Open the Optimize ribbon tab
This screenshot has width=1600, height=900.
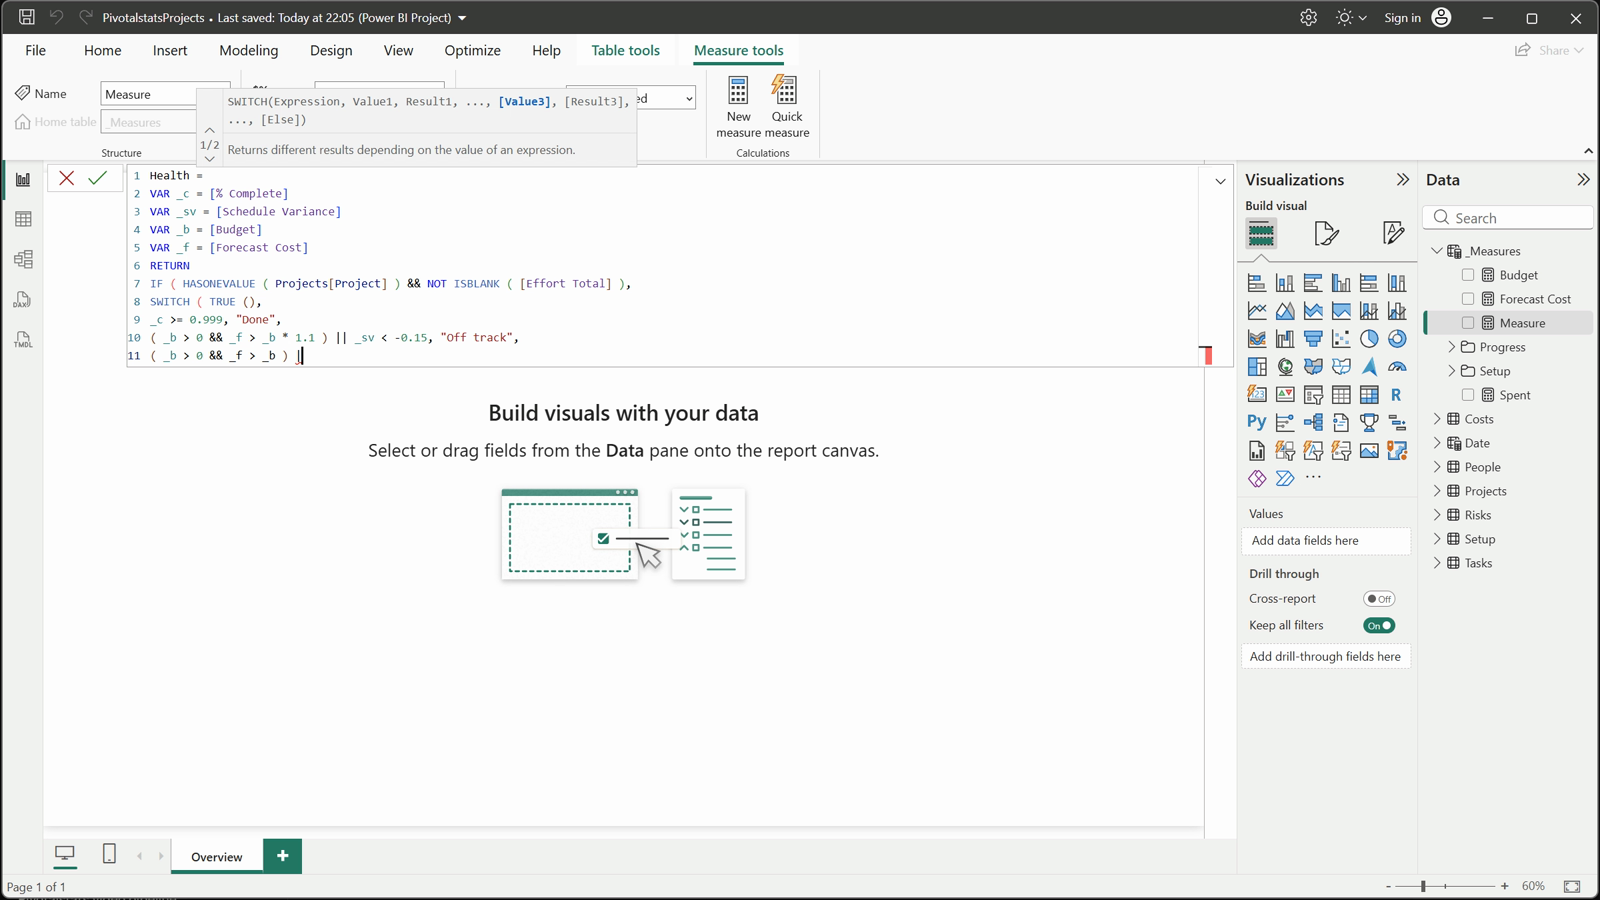[472, 50]
